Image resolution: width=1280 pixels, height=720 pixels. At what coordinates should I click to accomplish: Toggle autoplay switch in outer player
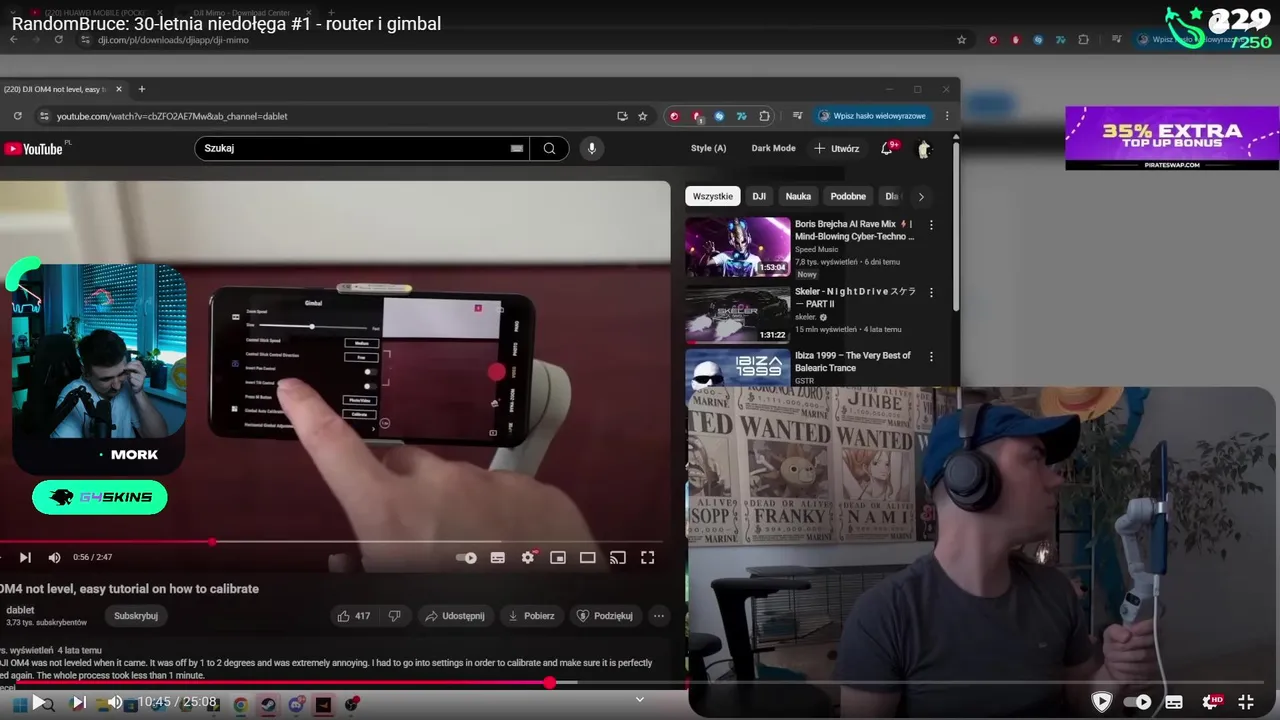coord(1138,702)
